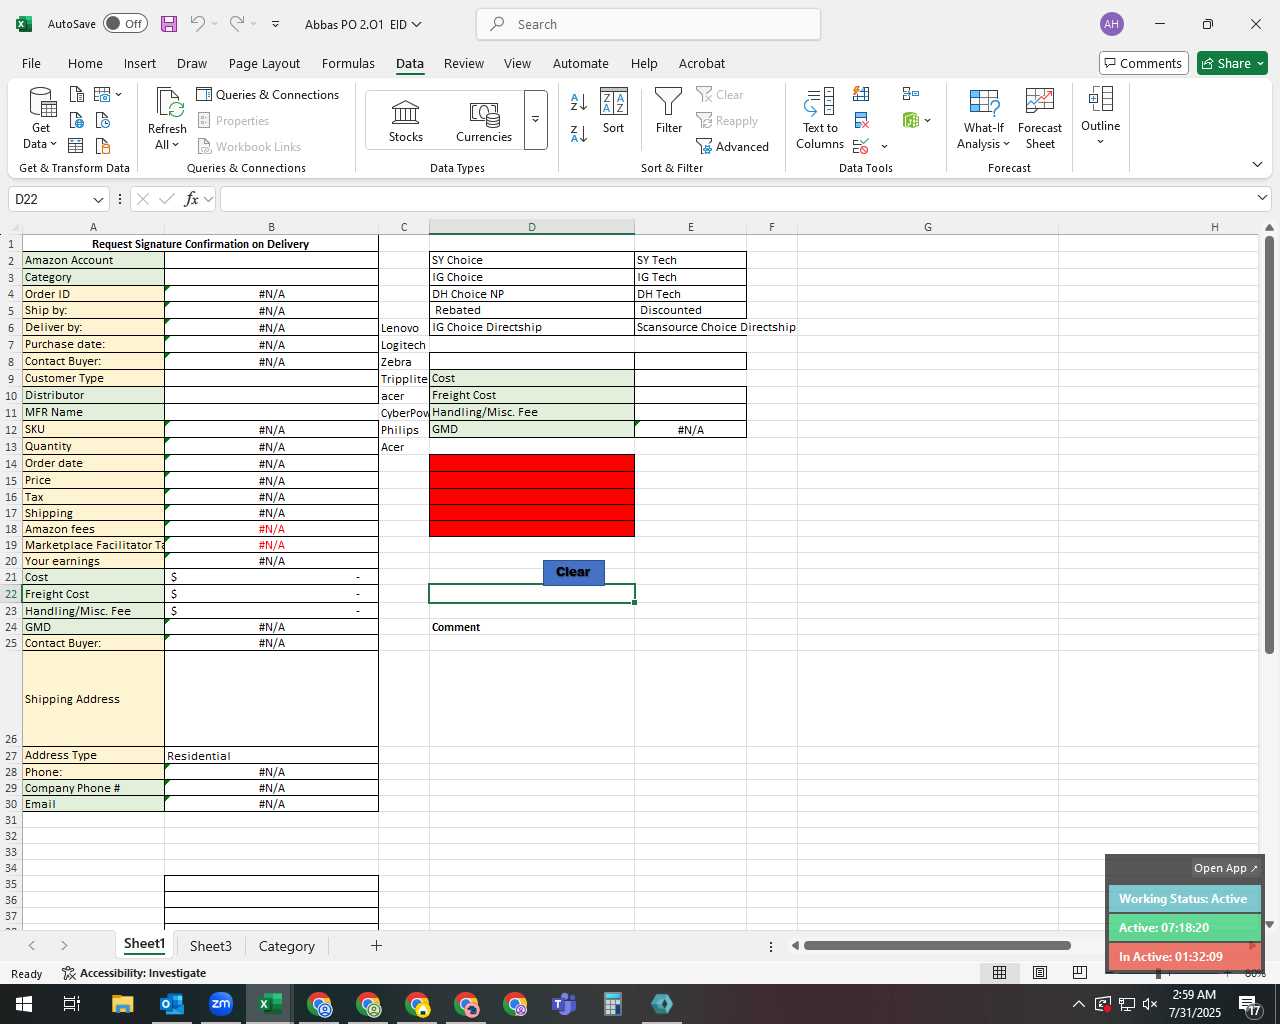The width and height of the screenshot is (1280, 1024).
Task: Select Currencies data type
Action: coord(484,120)
